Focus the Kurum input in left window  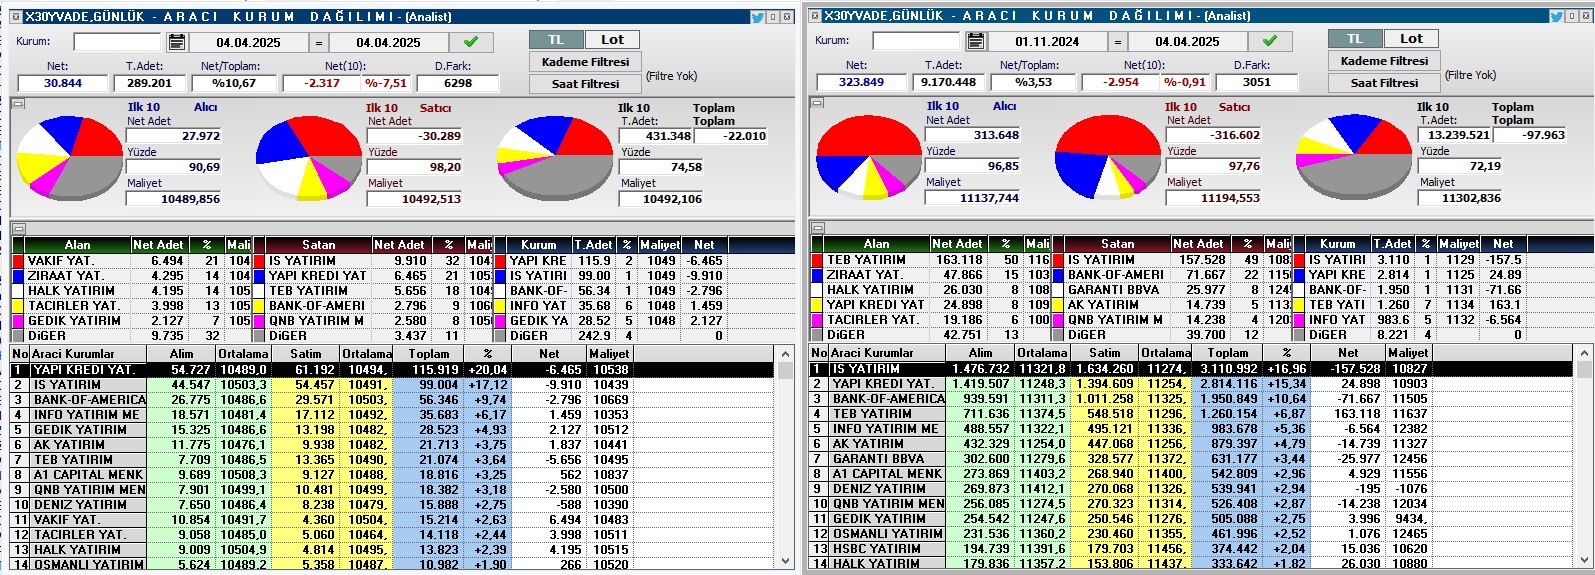[117, 42]
